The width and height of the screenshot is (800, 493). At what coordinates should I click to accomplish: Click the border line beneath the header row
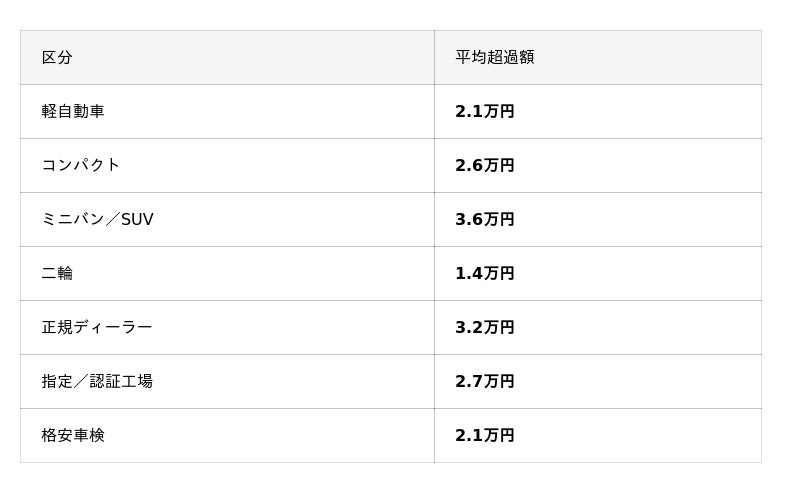(x=390, y=85)
